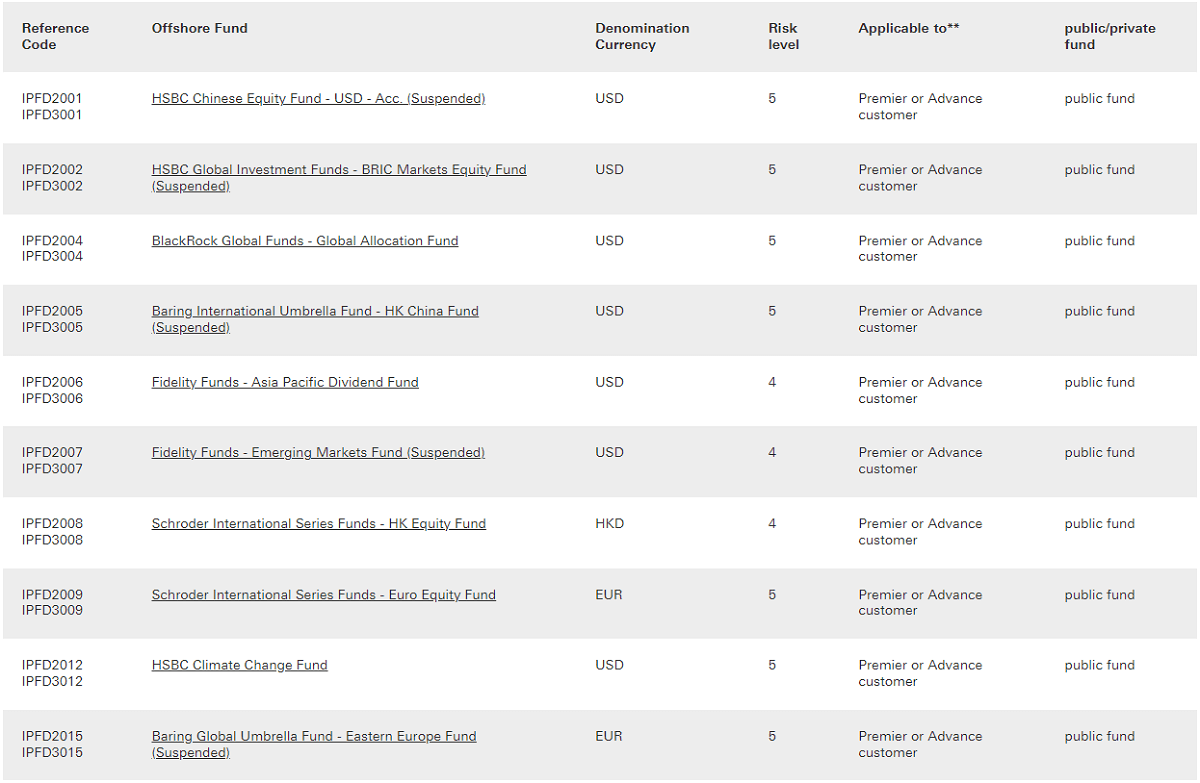This screenshot has width=1200, height=783.
Task: Click the Applicable to column header
Action: coord(908,28)
